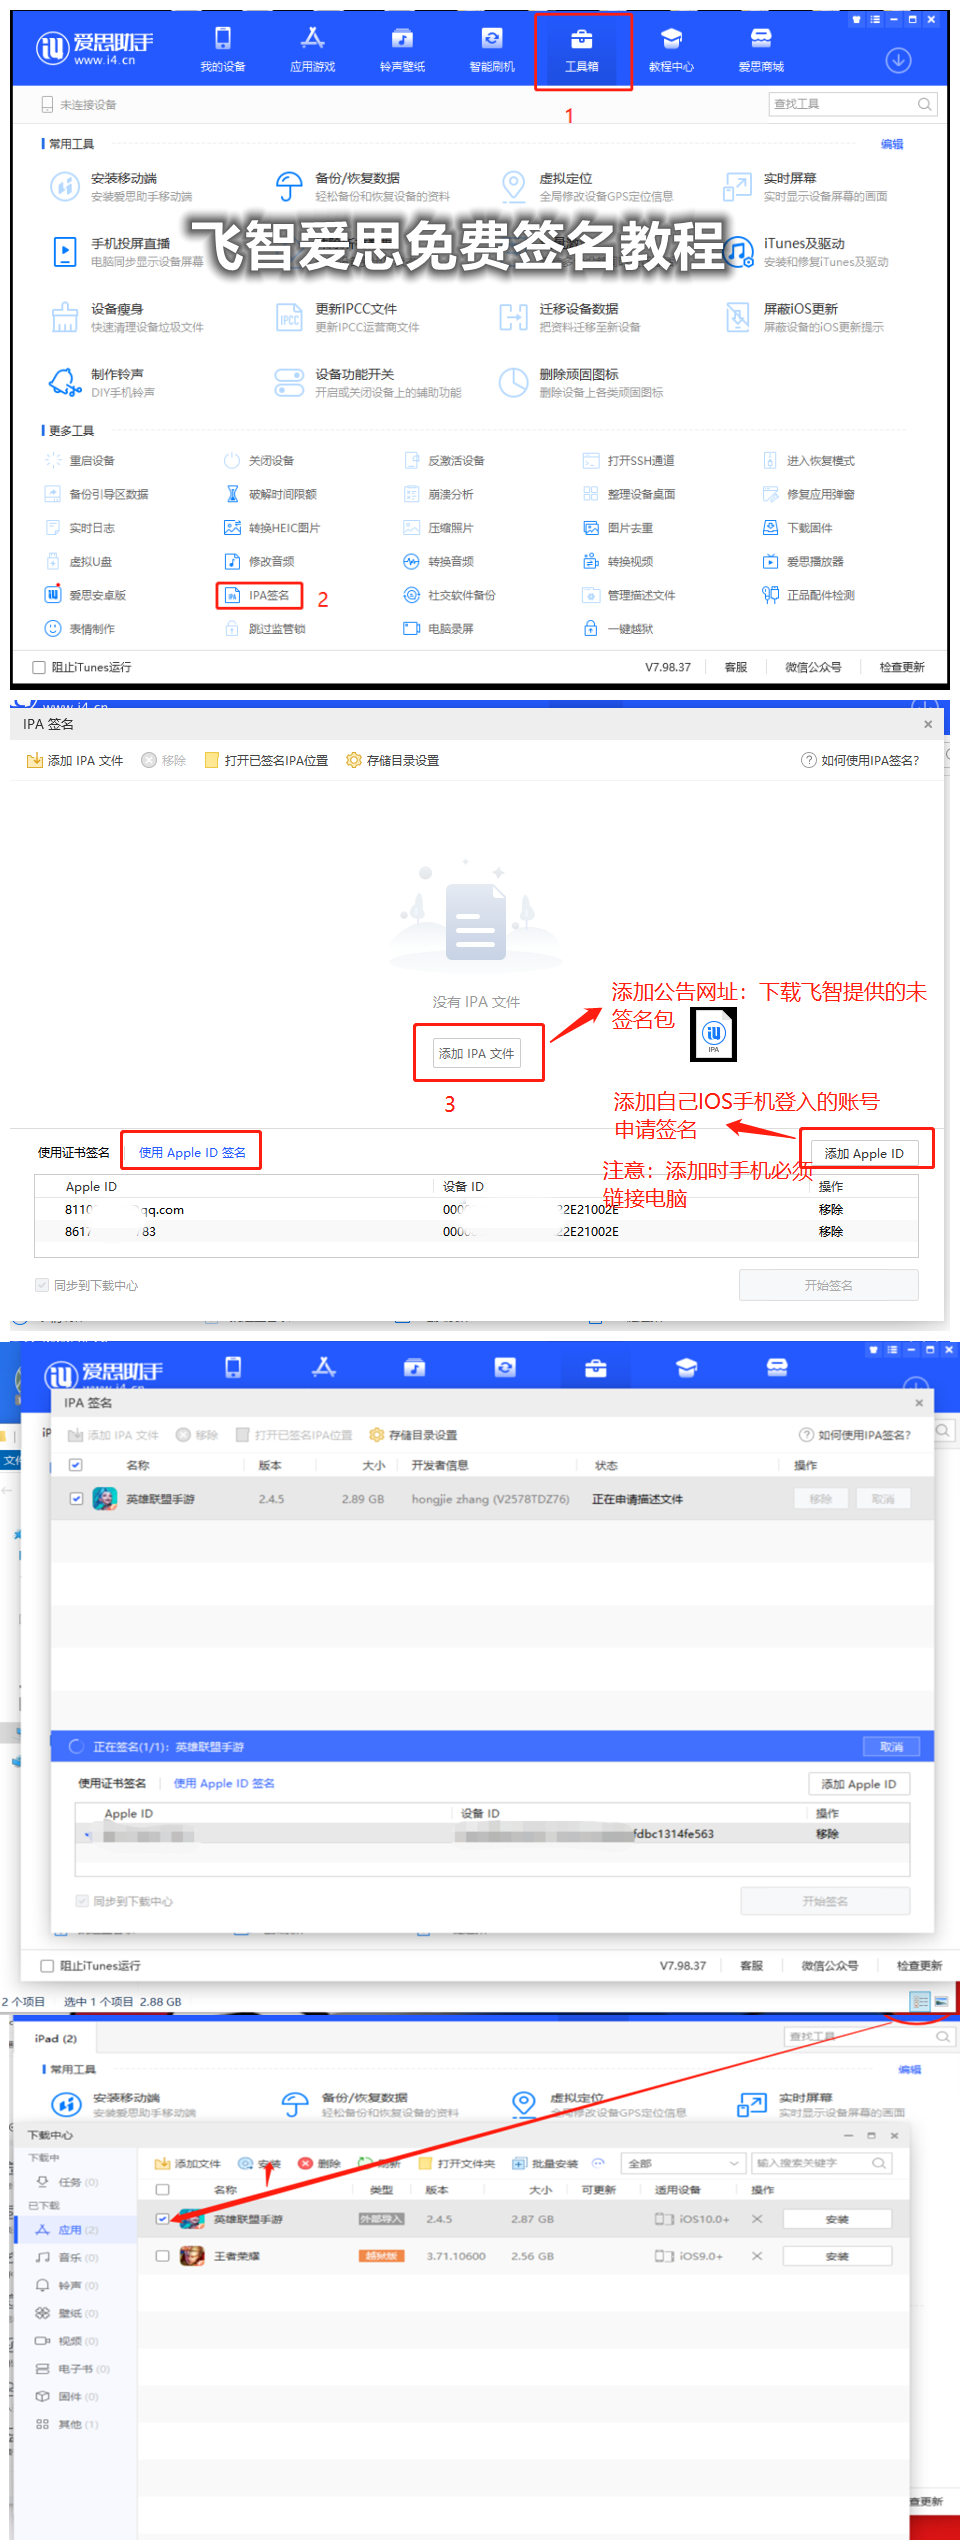
Task: Toggle the 英雄联盟手游 row checkbox in 下载中心
Action: (x=163, y=2219)
